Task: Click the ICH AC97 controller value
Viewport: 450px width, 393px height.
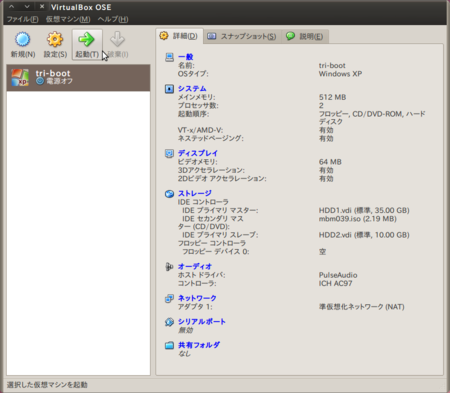Action: click(x=335, y=284)
